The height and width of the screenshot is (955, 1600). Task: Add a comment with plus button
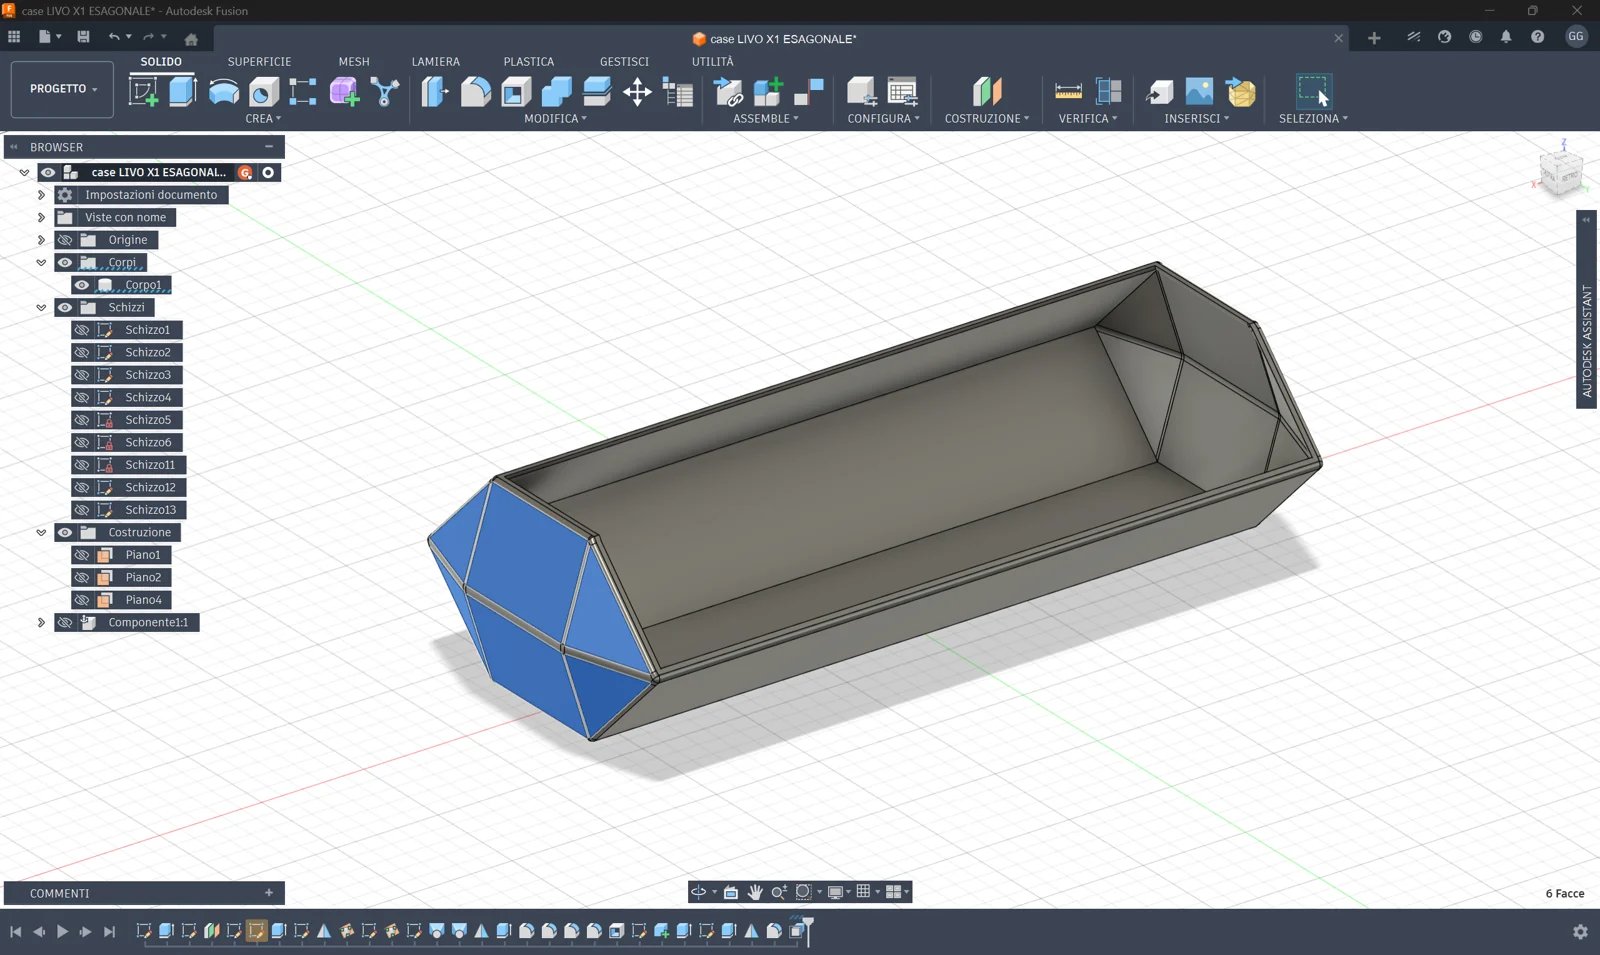269,893
